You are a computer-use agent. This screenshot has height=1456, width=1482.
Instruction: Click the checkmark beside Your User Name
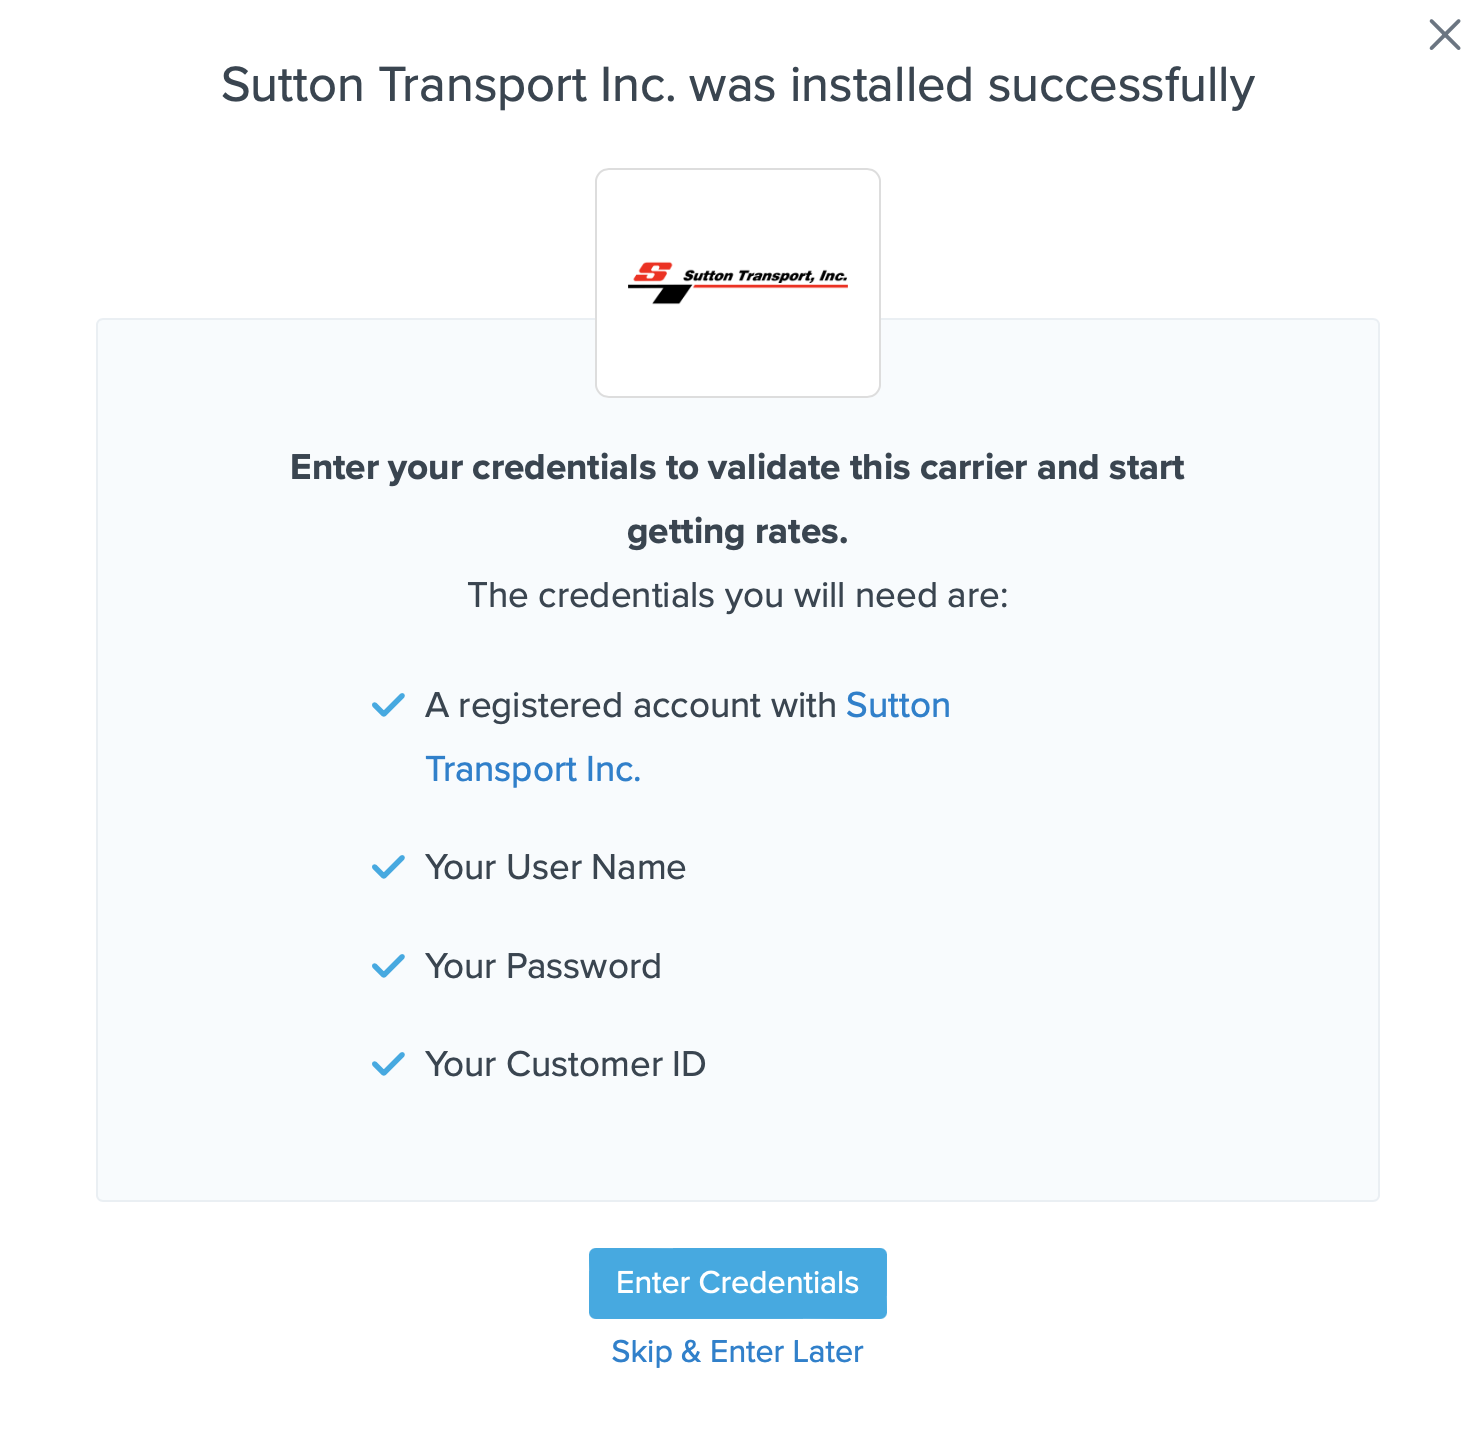(x=388, y=867)
